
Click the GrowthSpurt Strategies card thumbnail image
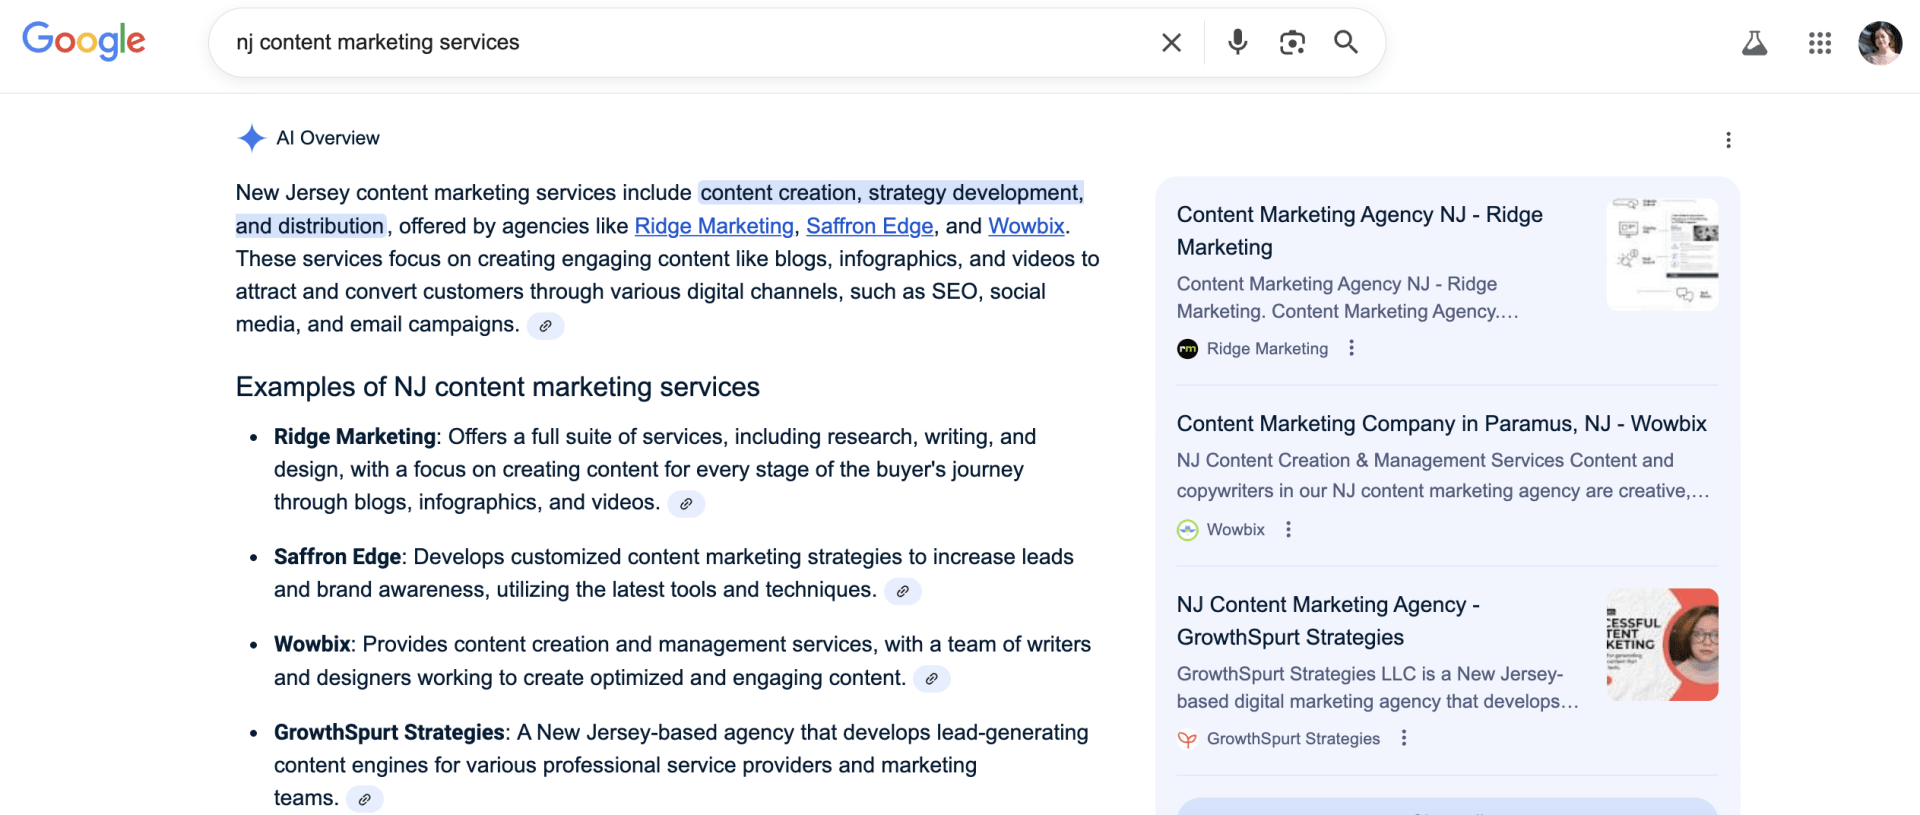point(1662,644)
